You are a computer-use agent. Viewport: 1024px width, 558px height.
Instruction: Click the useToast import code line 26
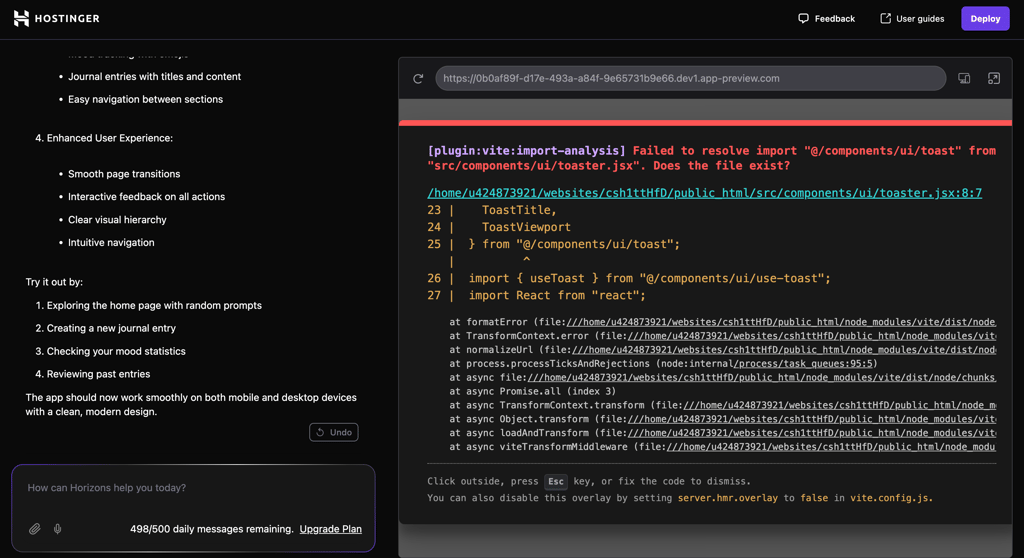point(650,278)
